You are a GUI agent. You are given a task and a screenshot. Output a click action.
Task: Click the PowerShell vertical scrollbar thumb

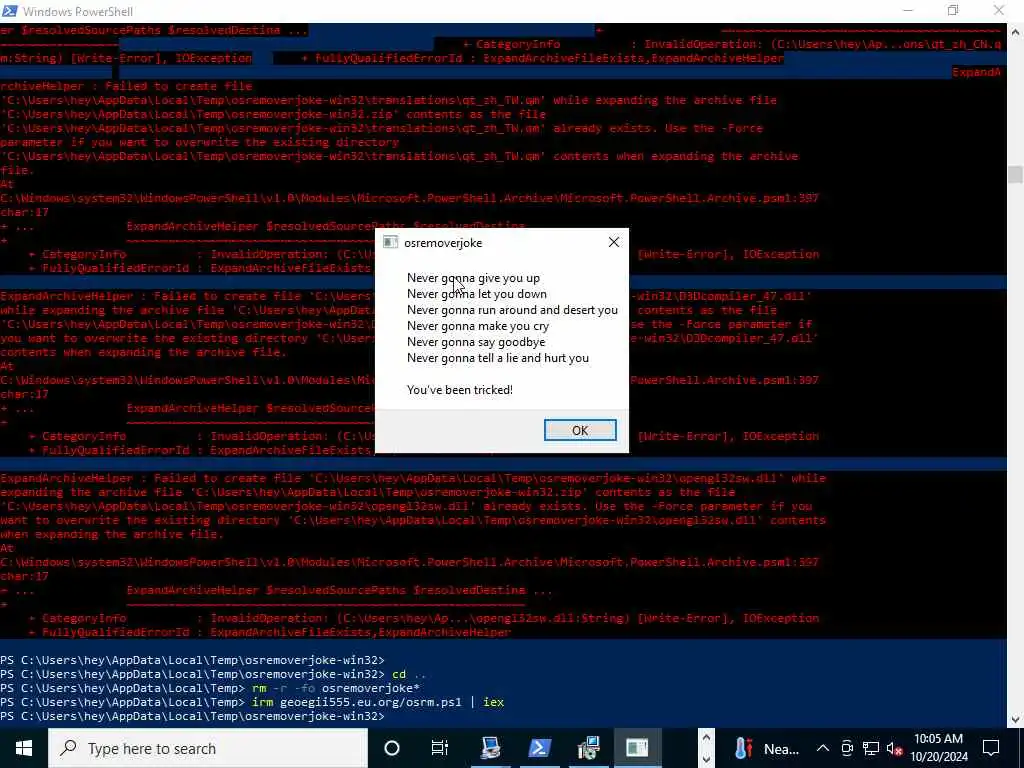point(1015,174)
